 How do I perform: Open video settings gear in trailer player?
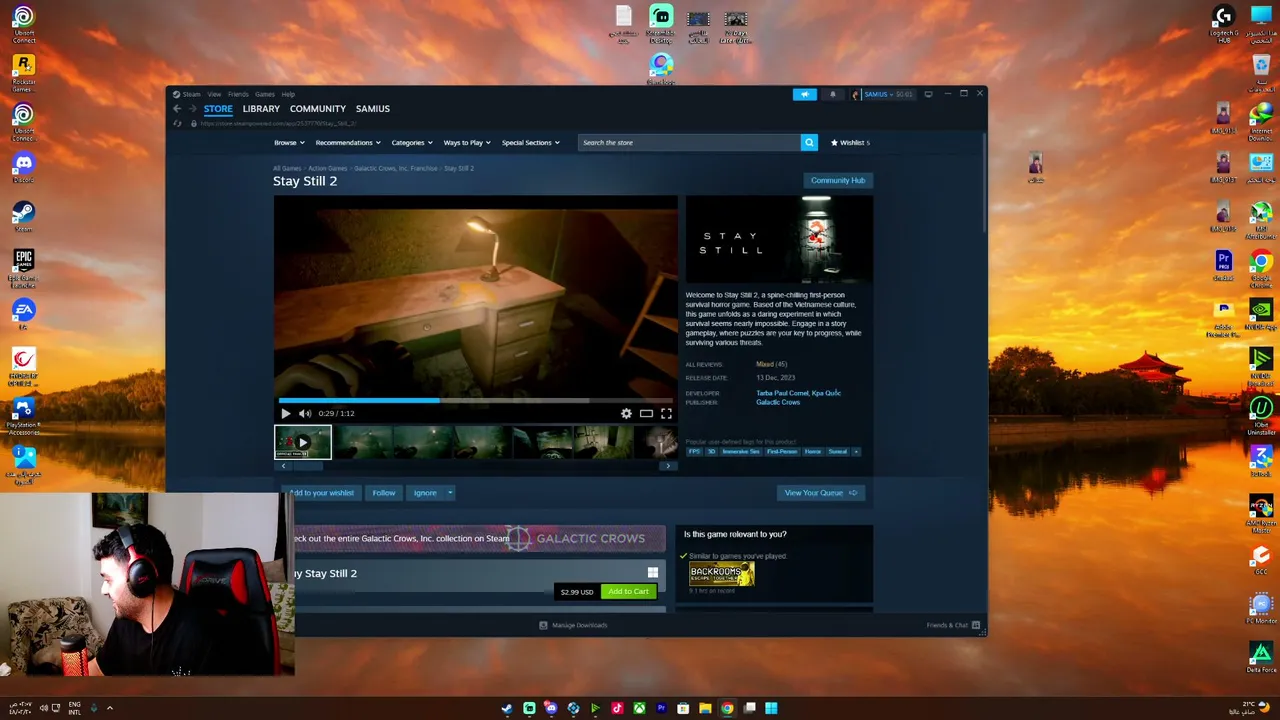click(626, 413)
